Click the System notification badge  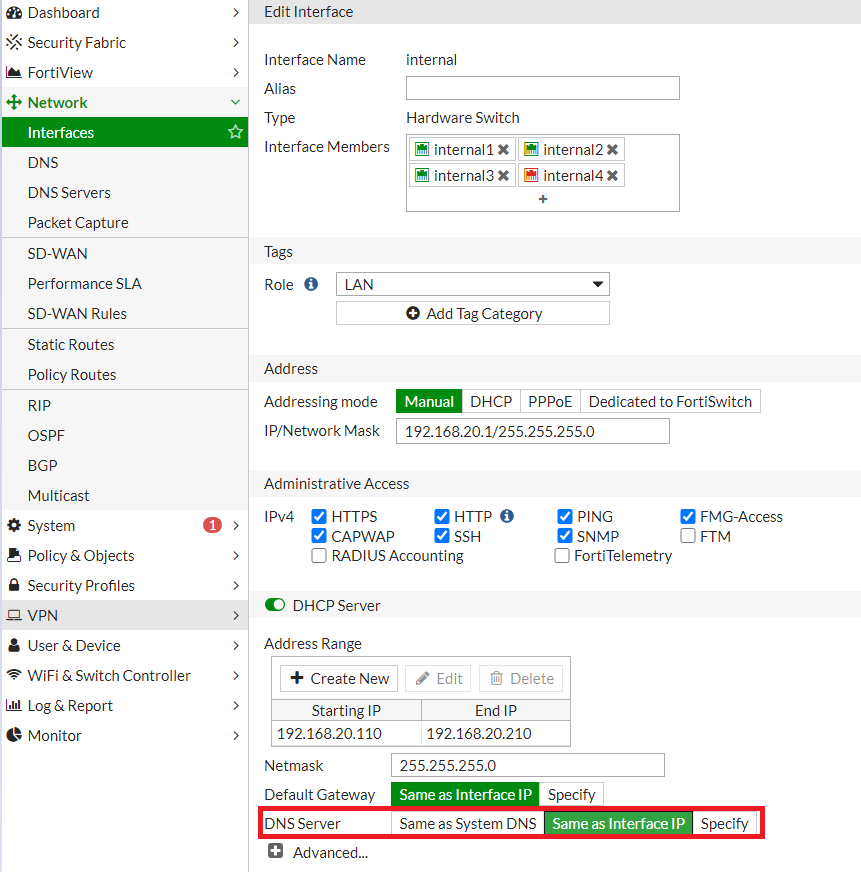click(212, 525)
